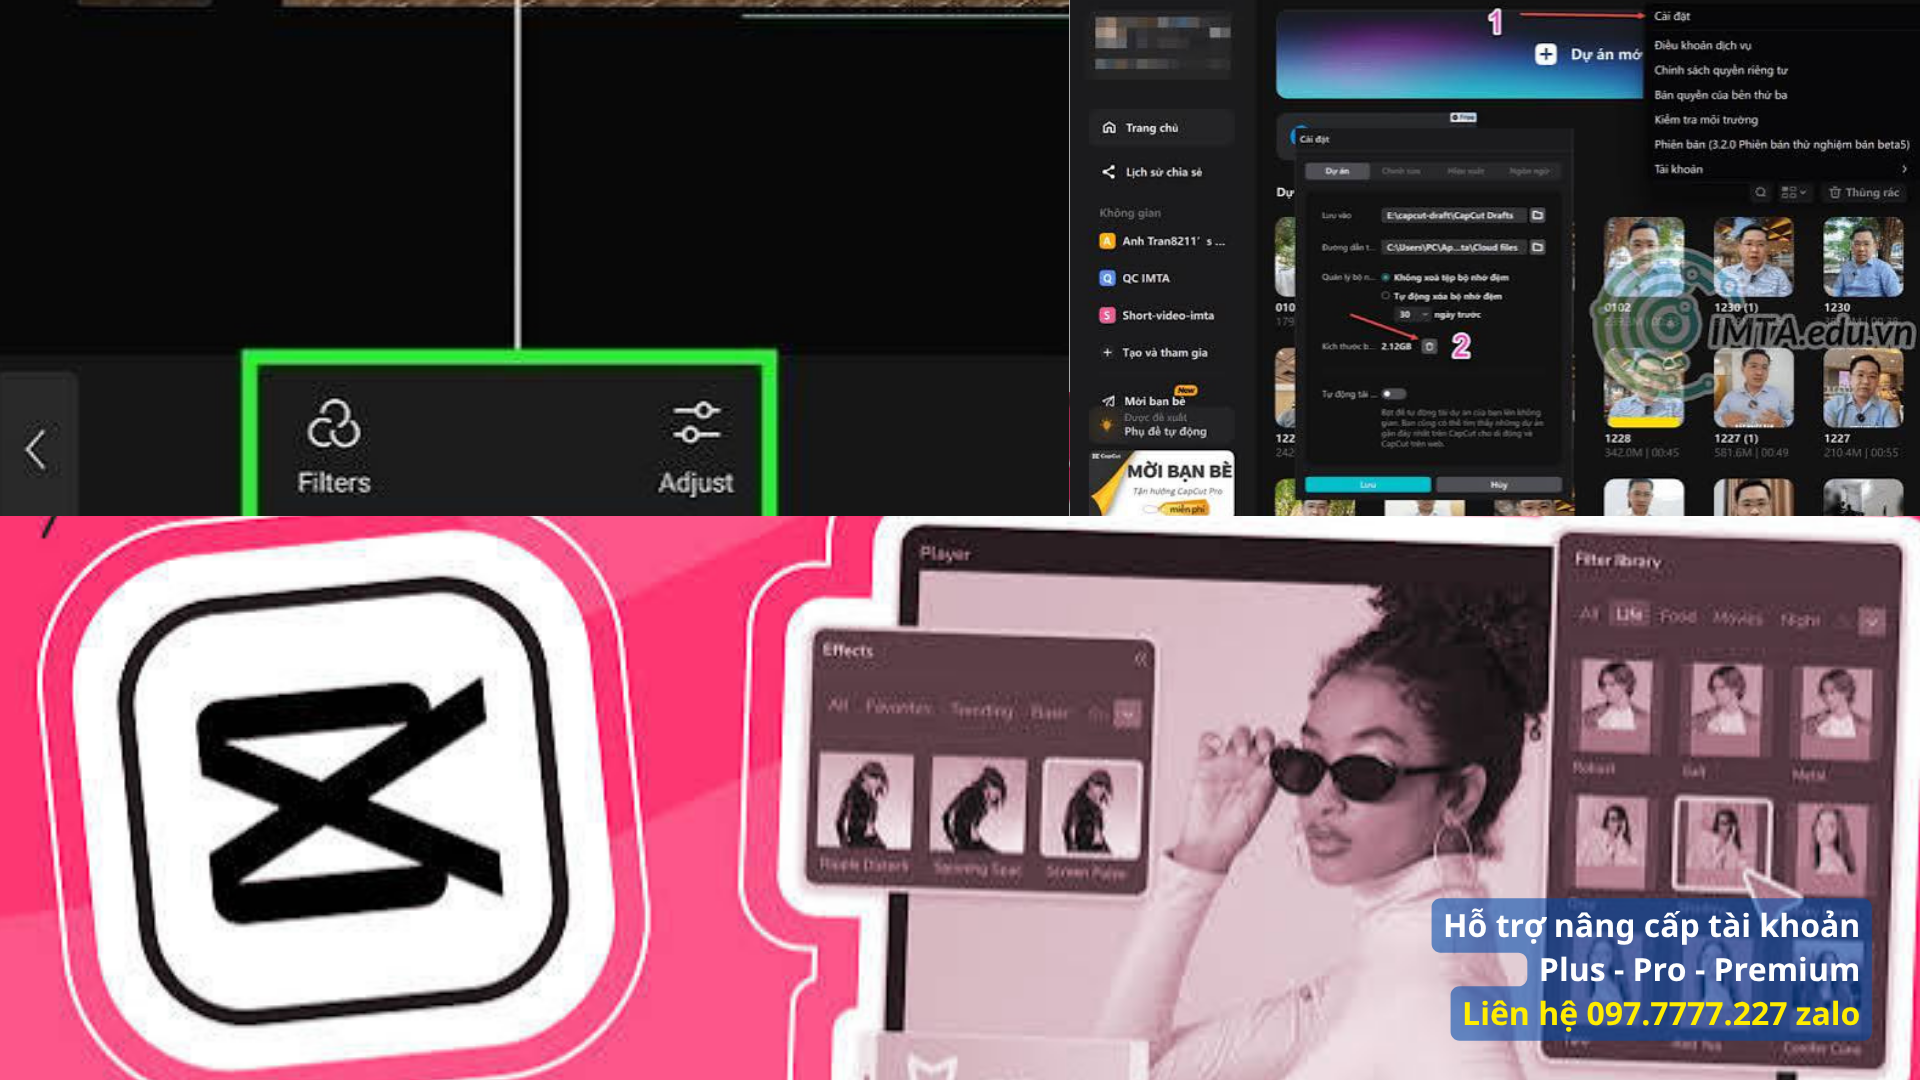
Task: Tap the back chevron beside Filters
Action: coord(36,449)
